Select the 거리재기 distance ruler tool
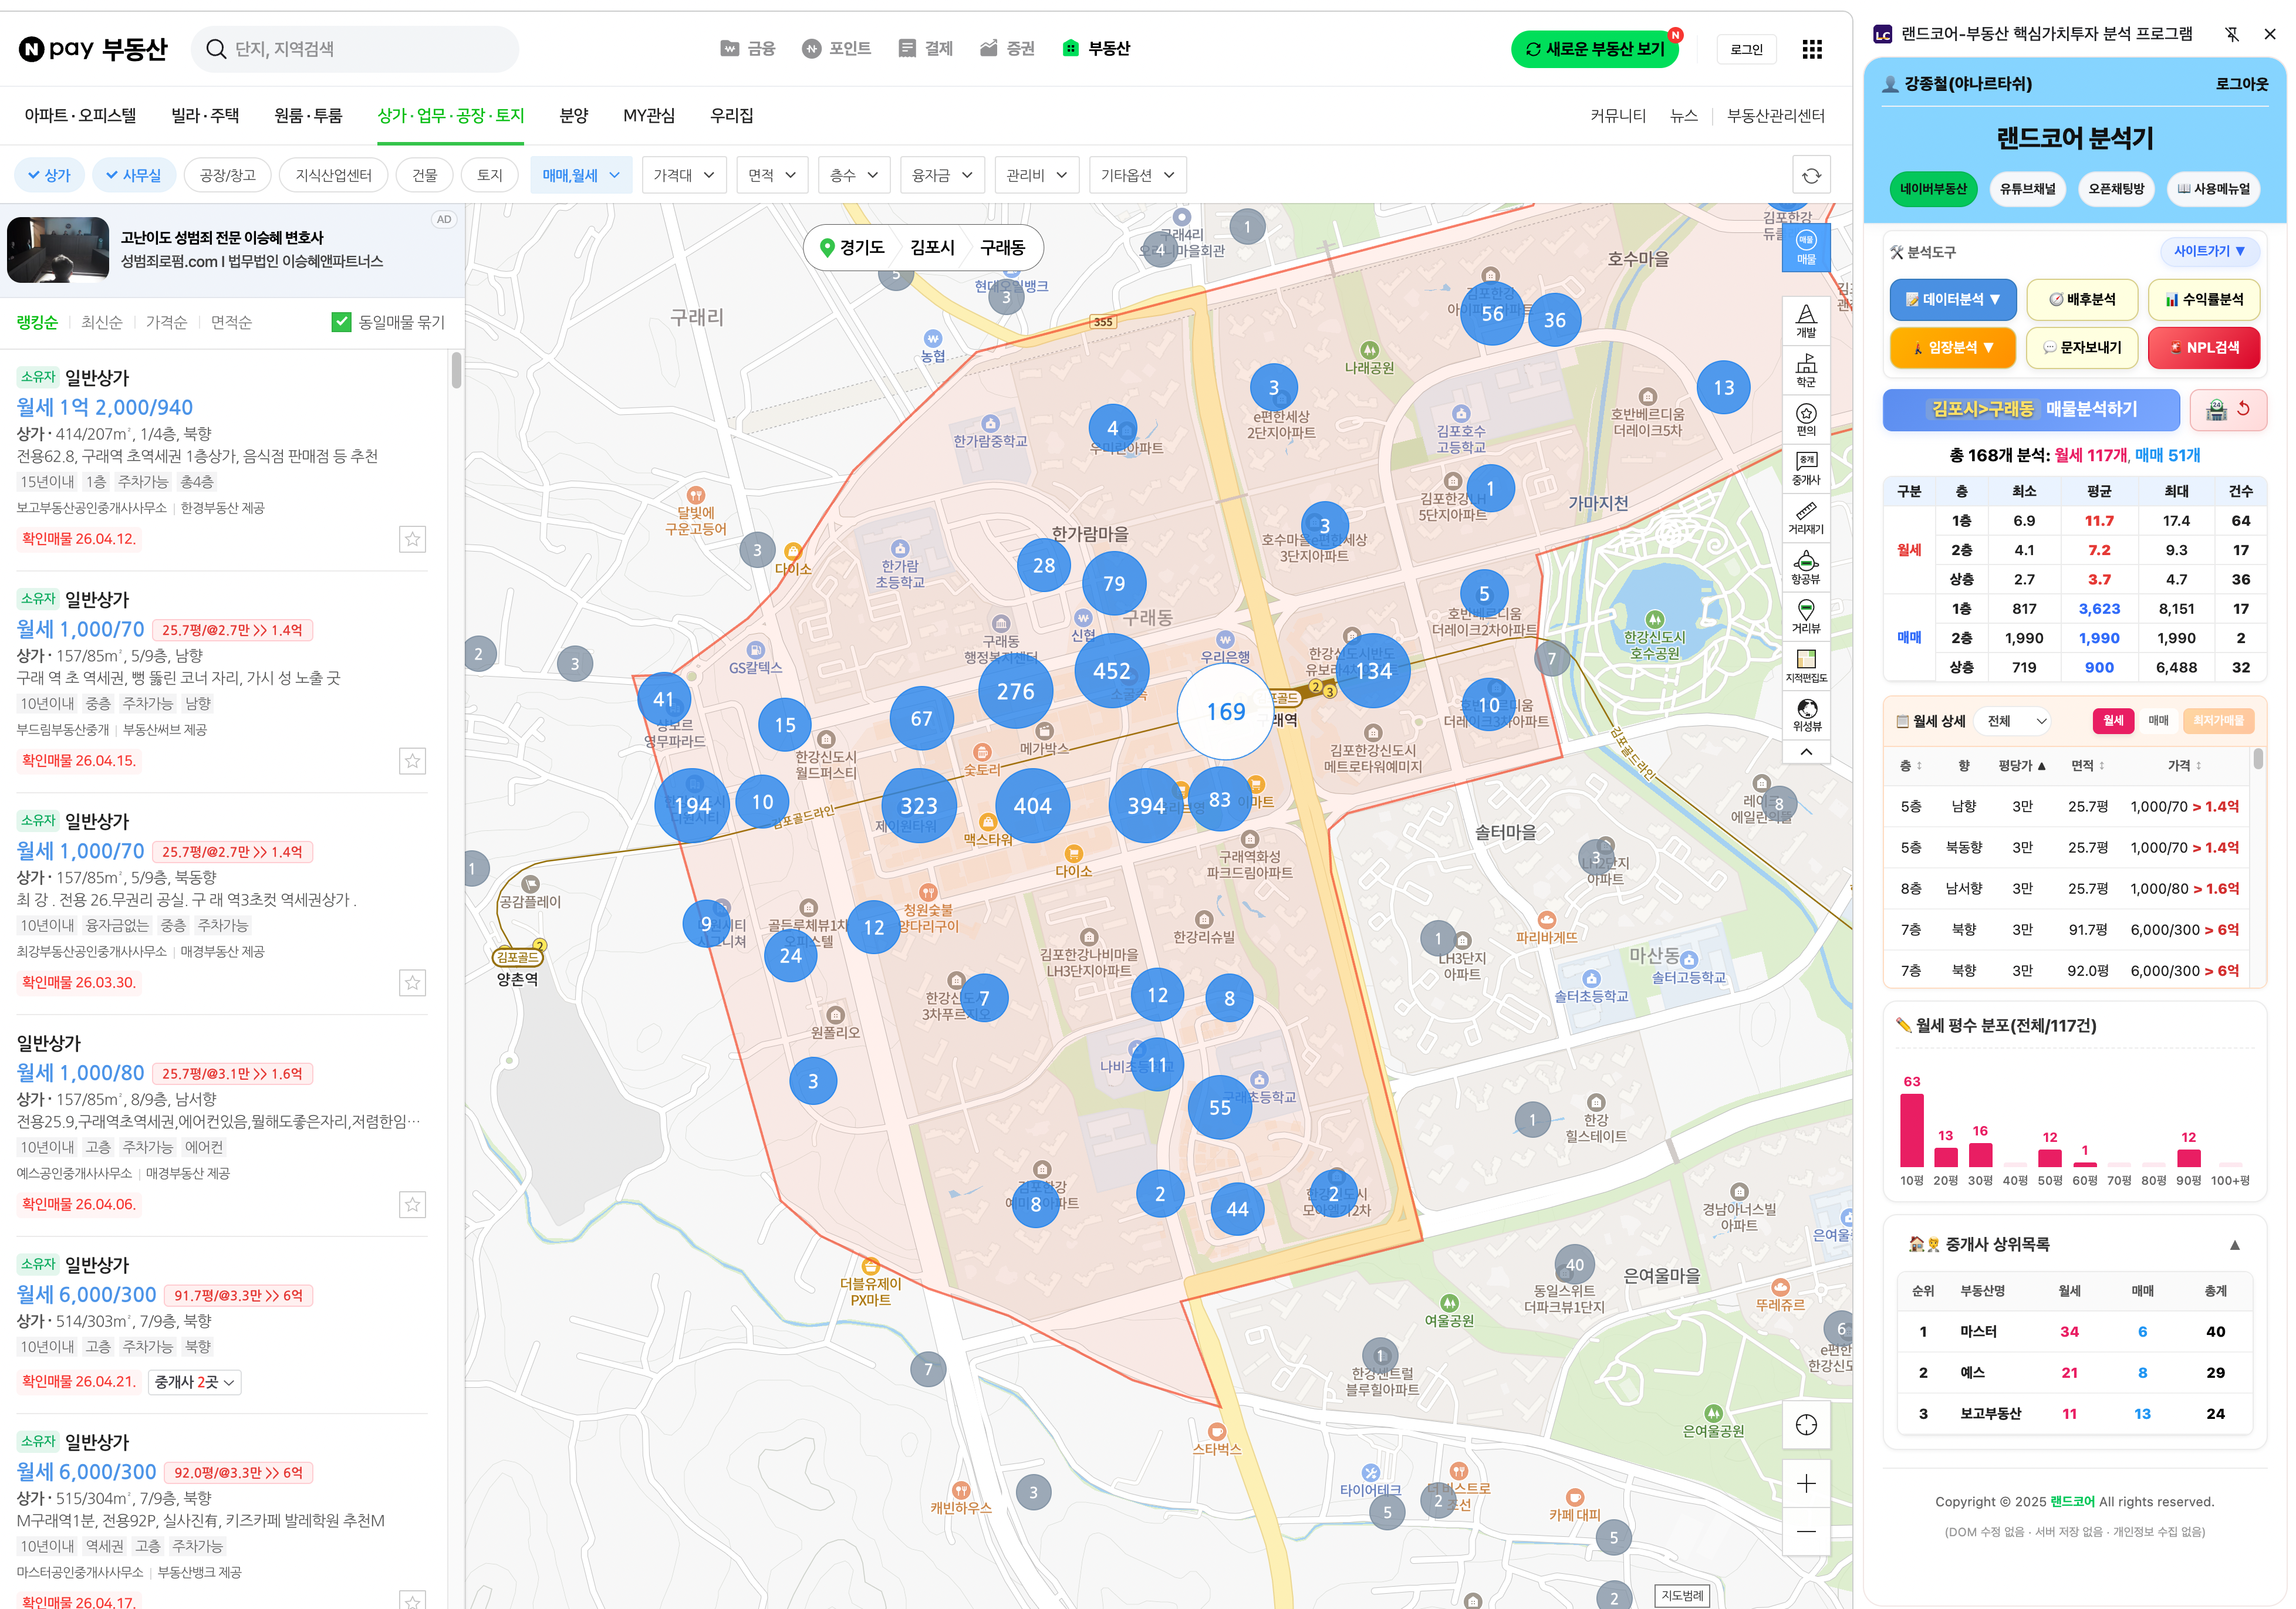Viewport: 2296px width, 1609px height. click(x=1805, y=518)
